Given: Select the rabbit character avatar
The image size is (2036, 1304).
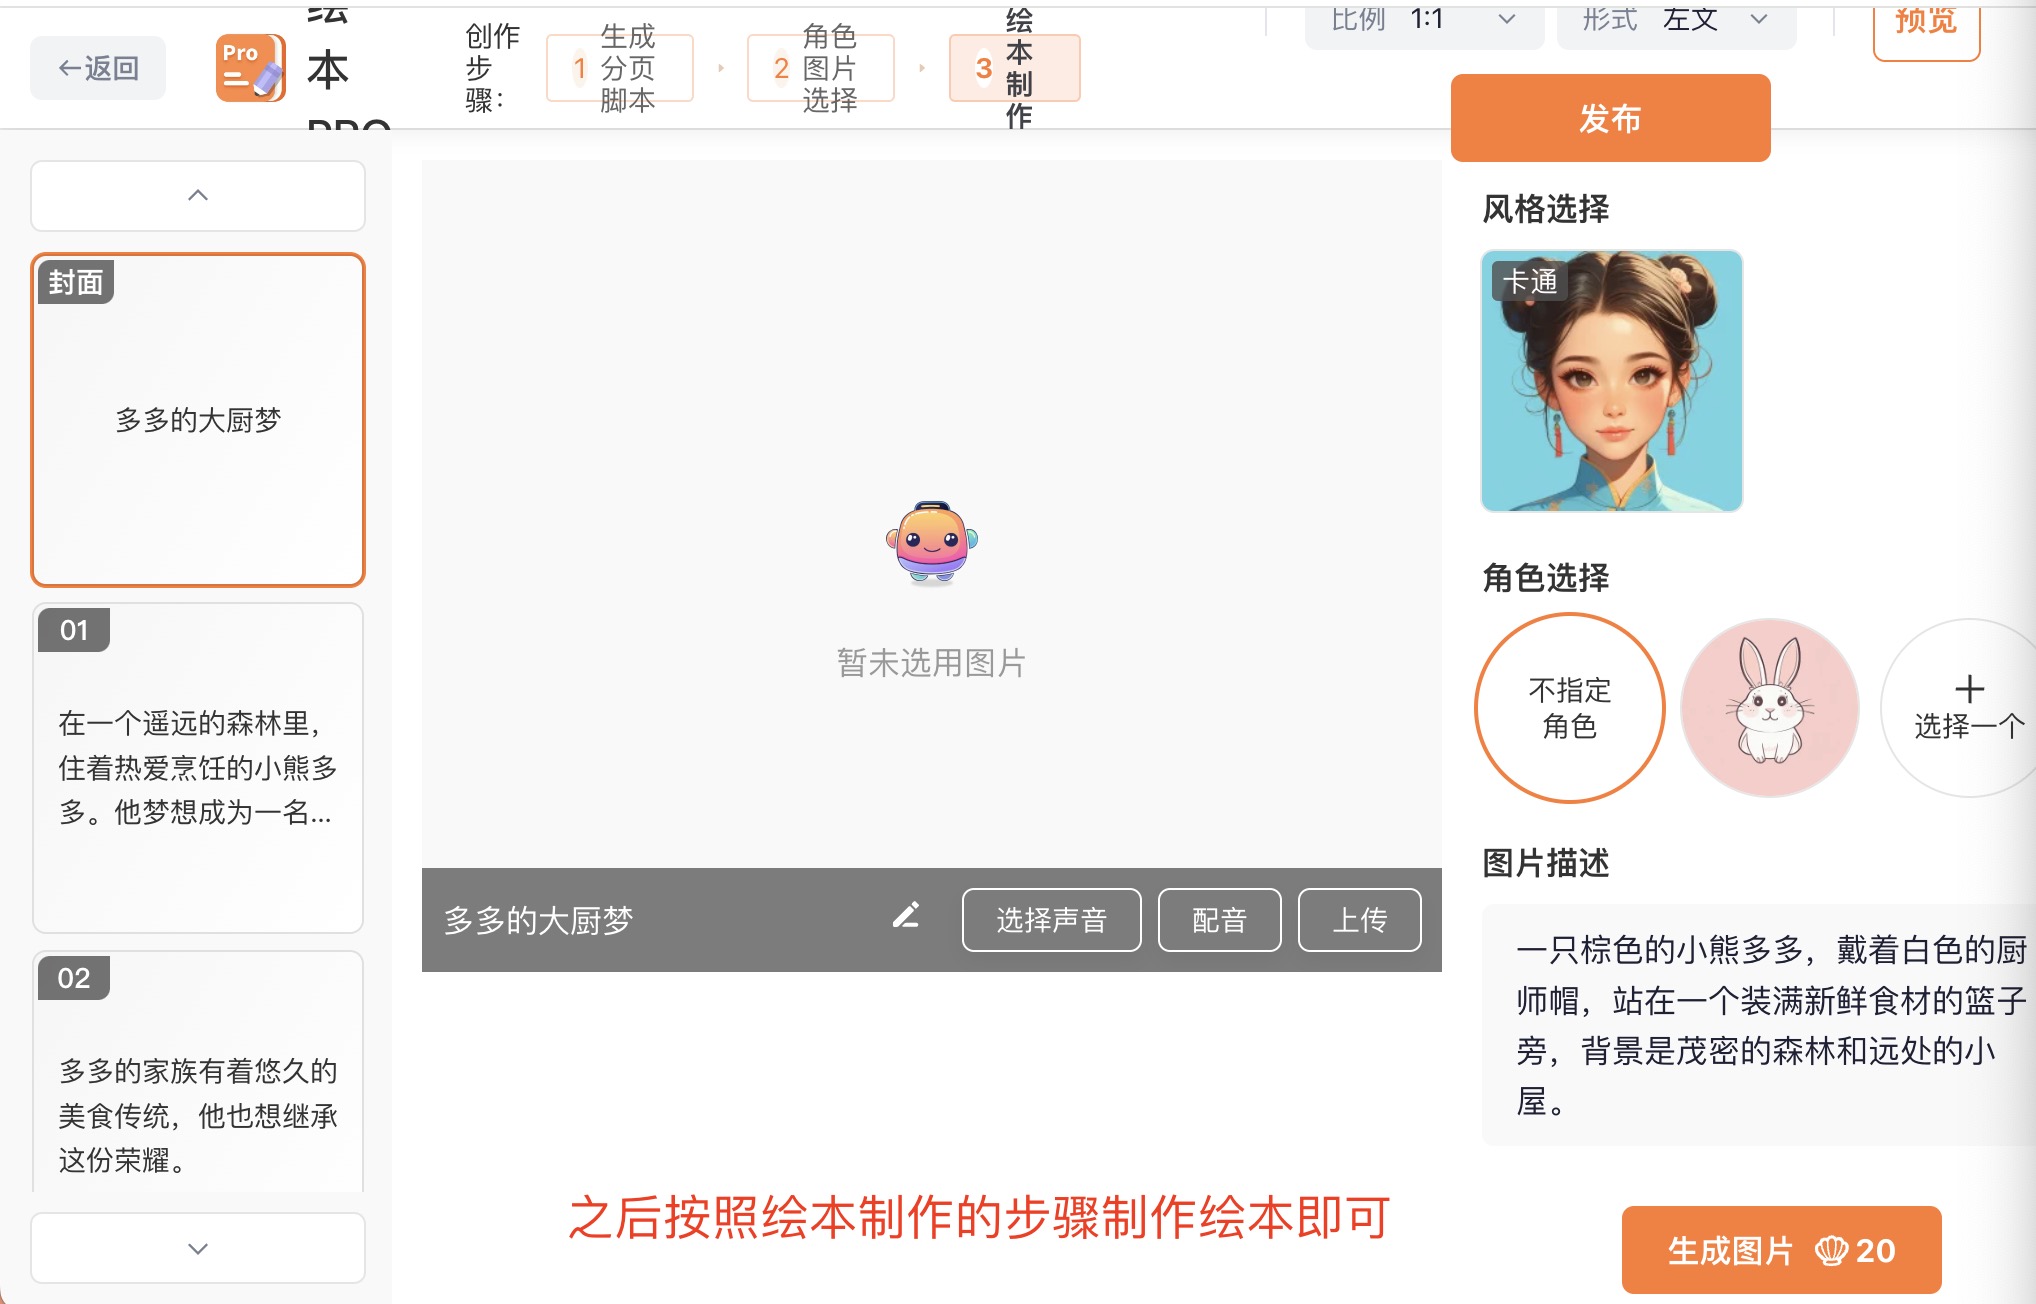Looking at the screenshot, I should coord(1770,708).
